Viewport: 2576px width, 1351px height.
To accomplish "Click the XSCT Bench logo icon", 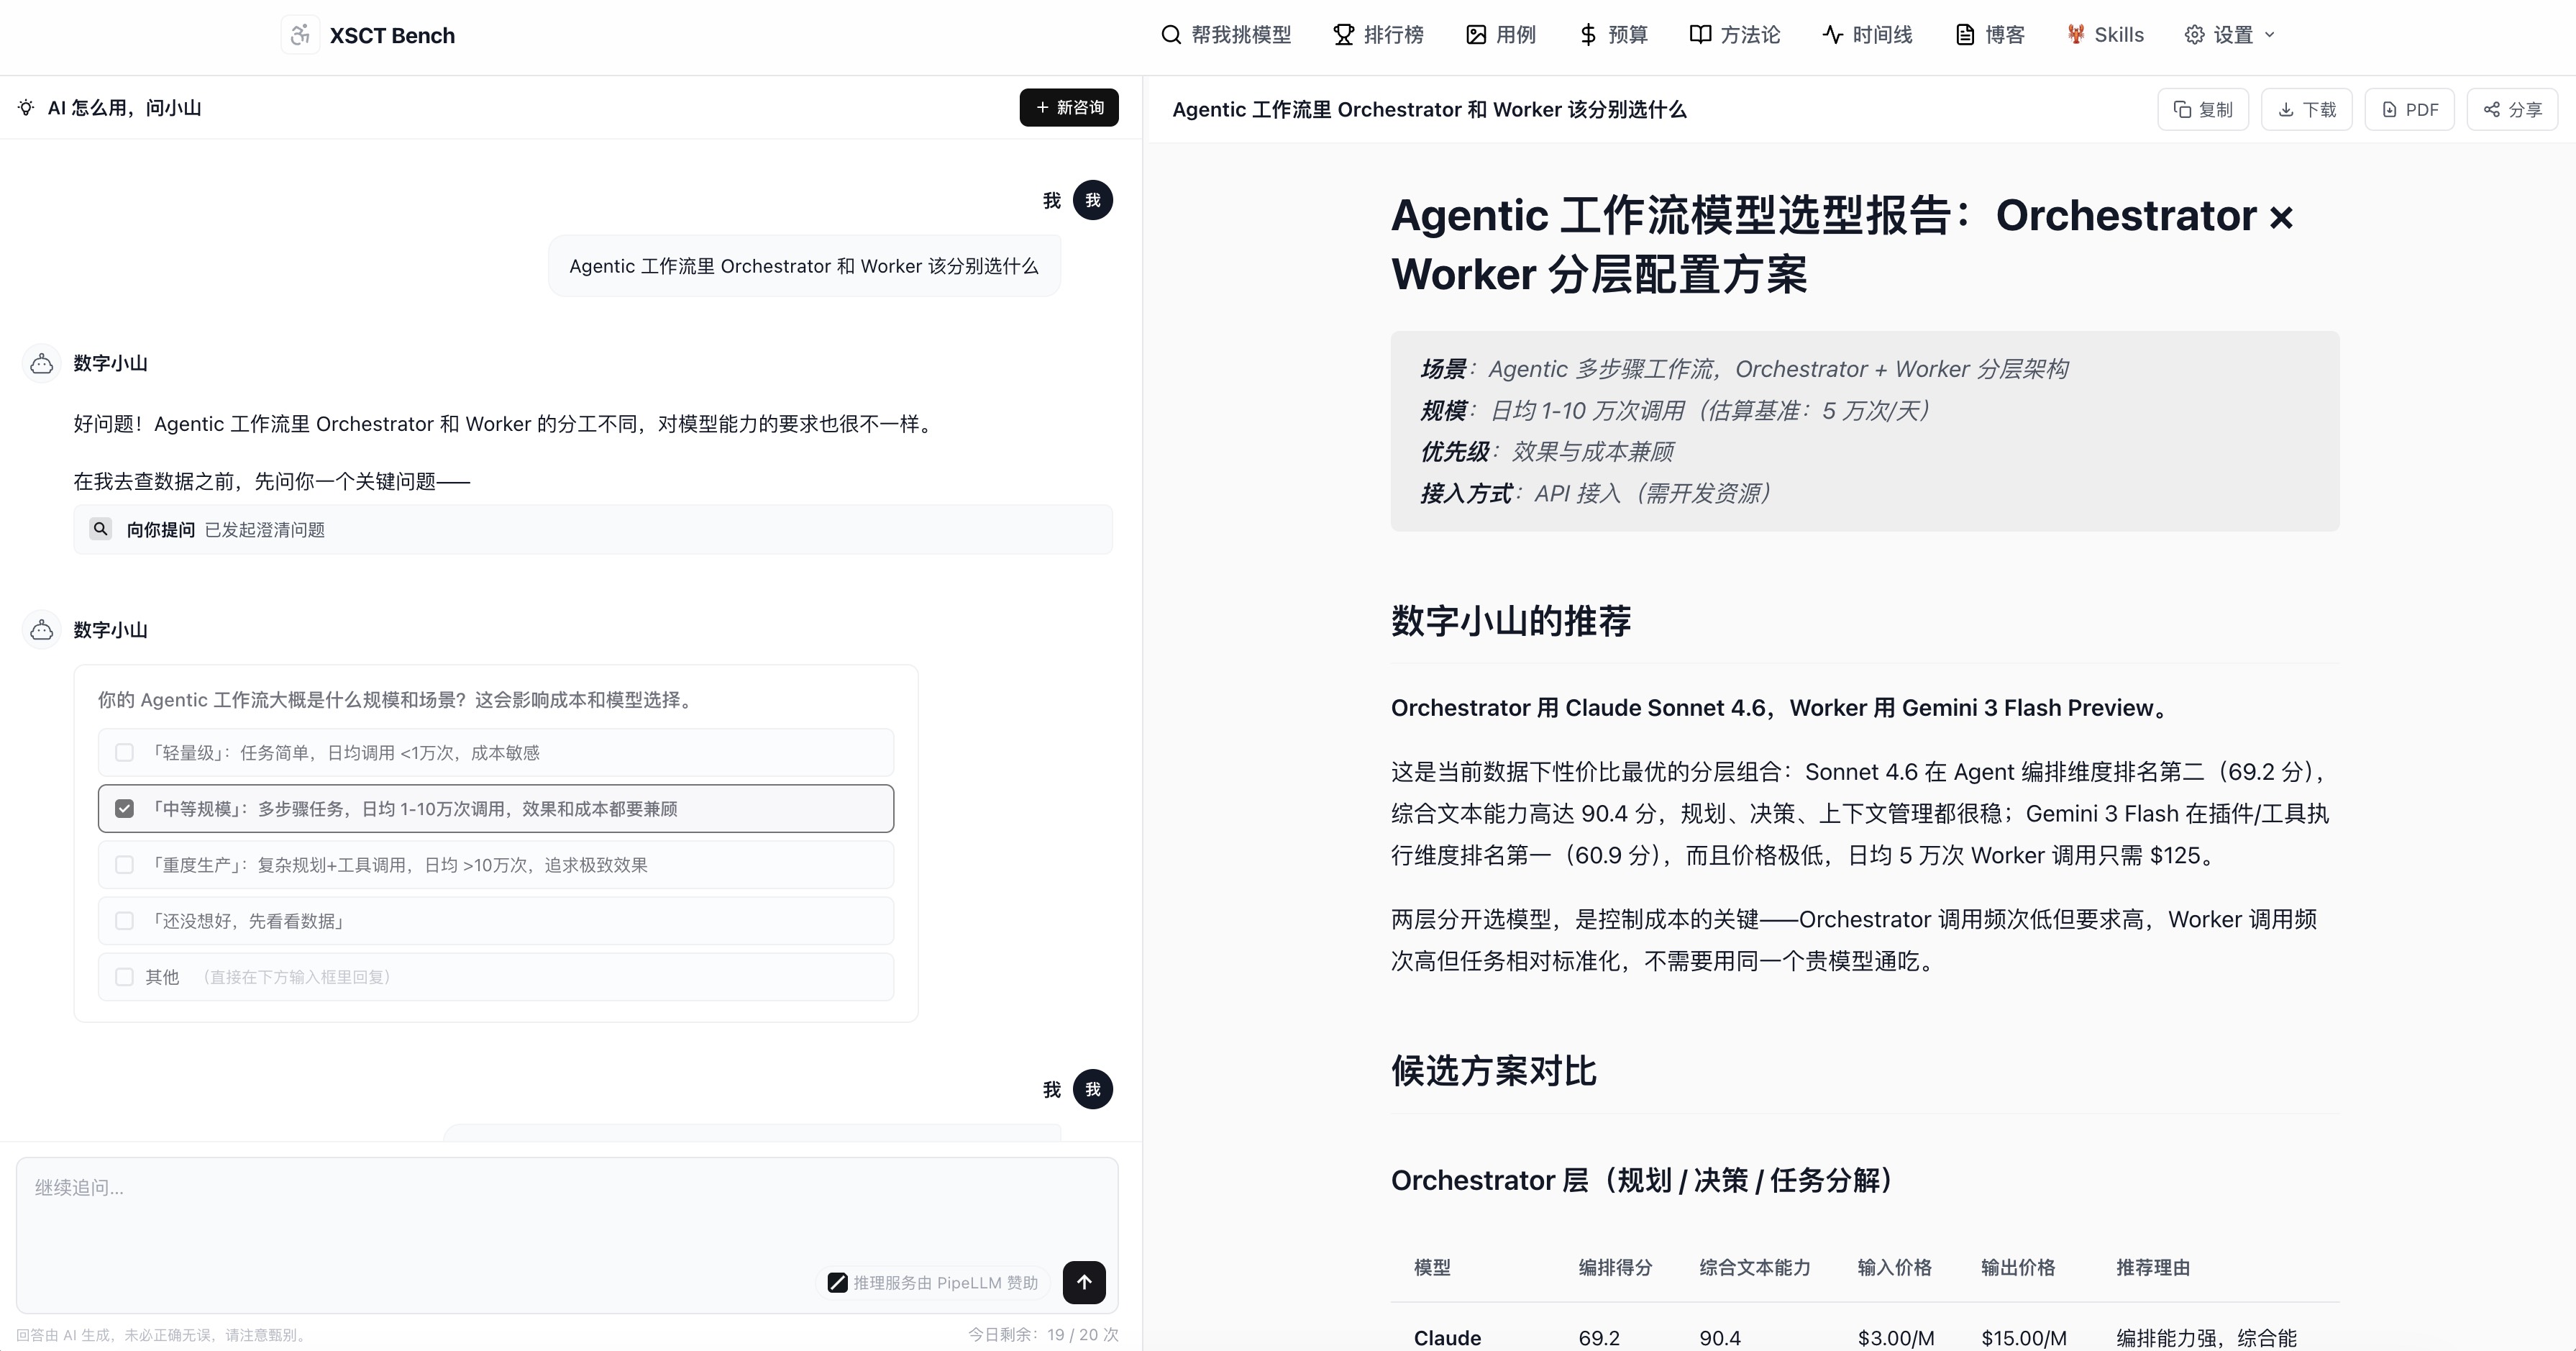I will coord(300,35).
